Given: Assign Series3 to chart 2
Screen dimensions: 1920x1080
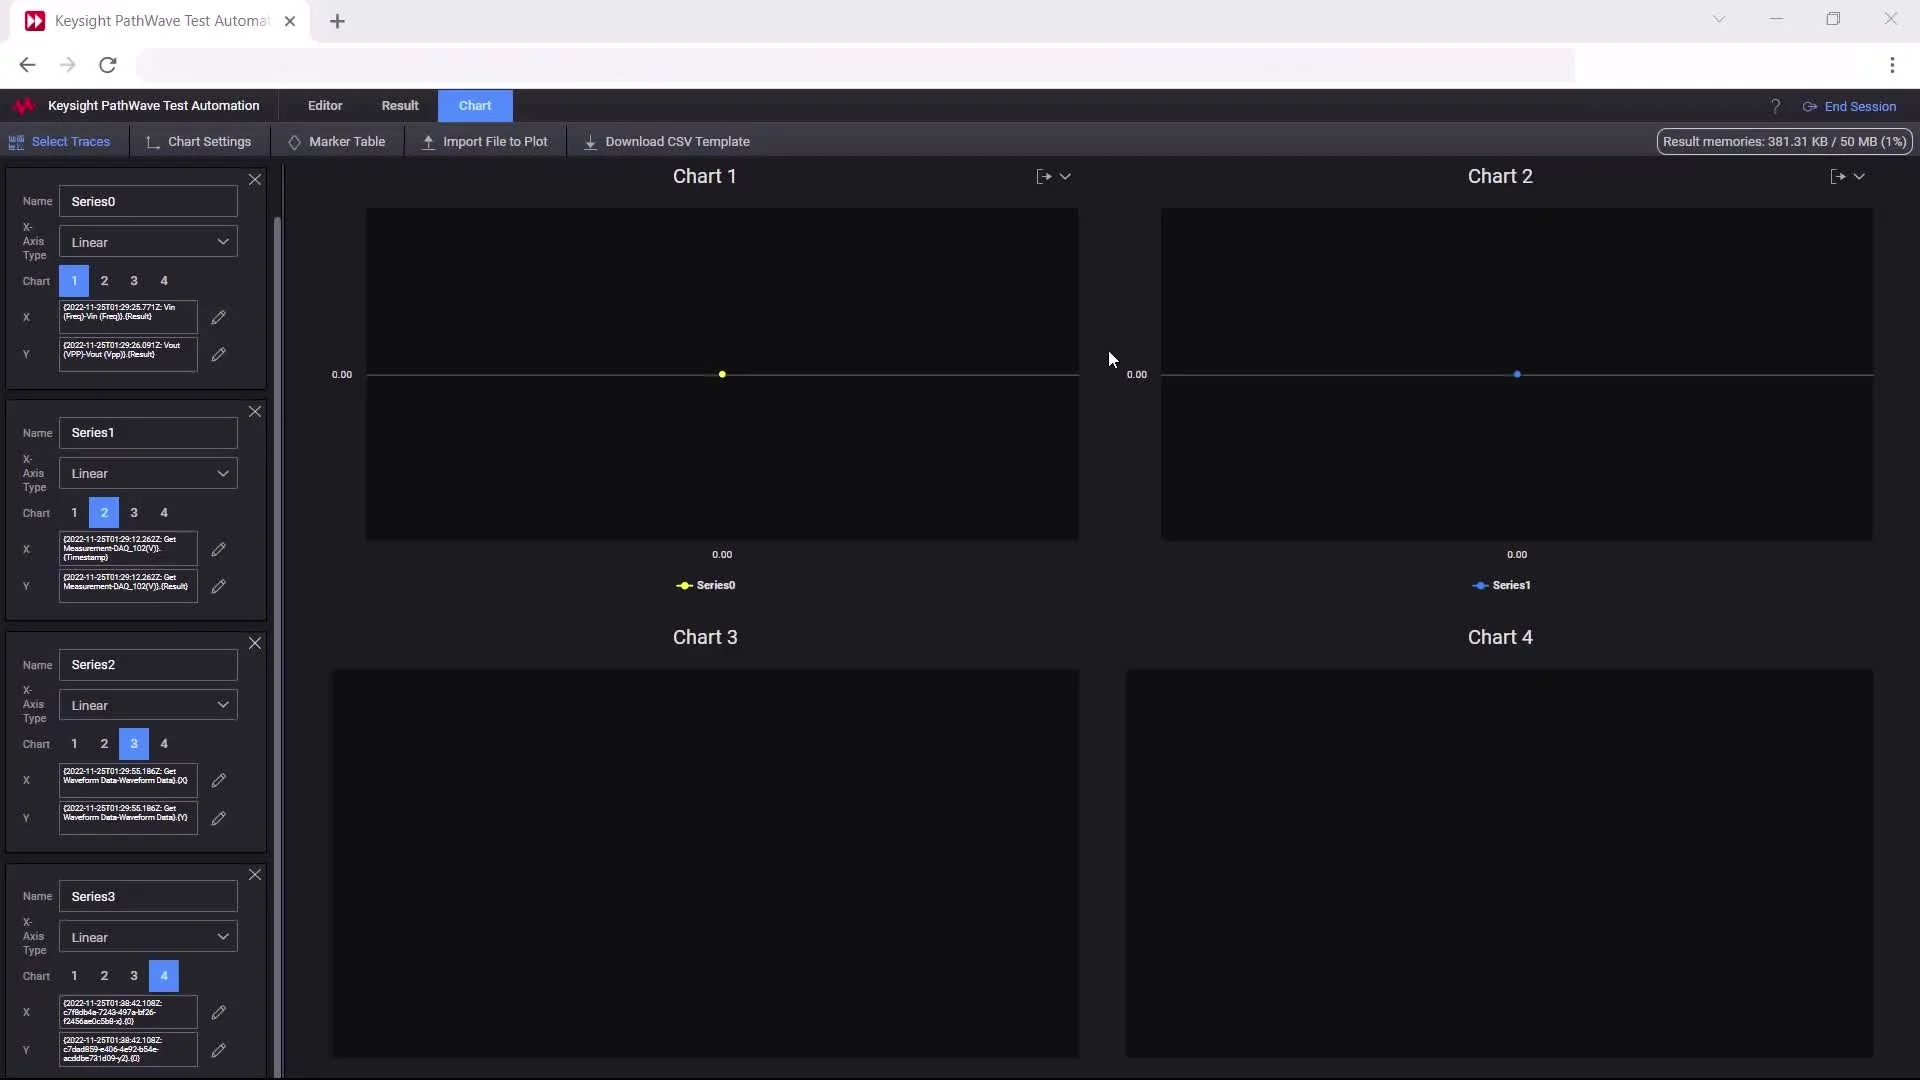Looking at the screenshot, I should tap(104, 976).
